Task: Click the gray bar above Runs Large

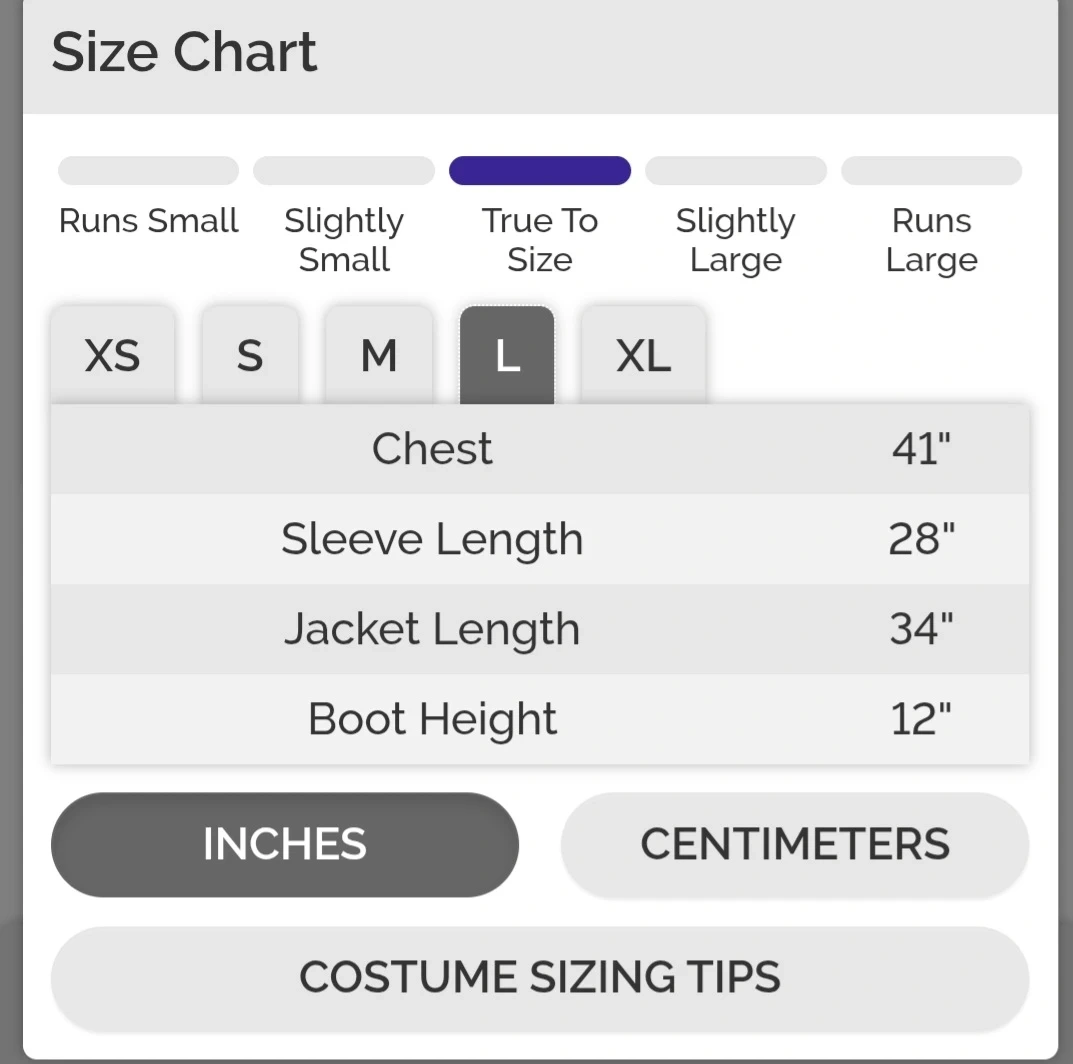Action: point(931,171)
